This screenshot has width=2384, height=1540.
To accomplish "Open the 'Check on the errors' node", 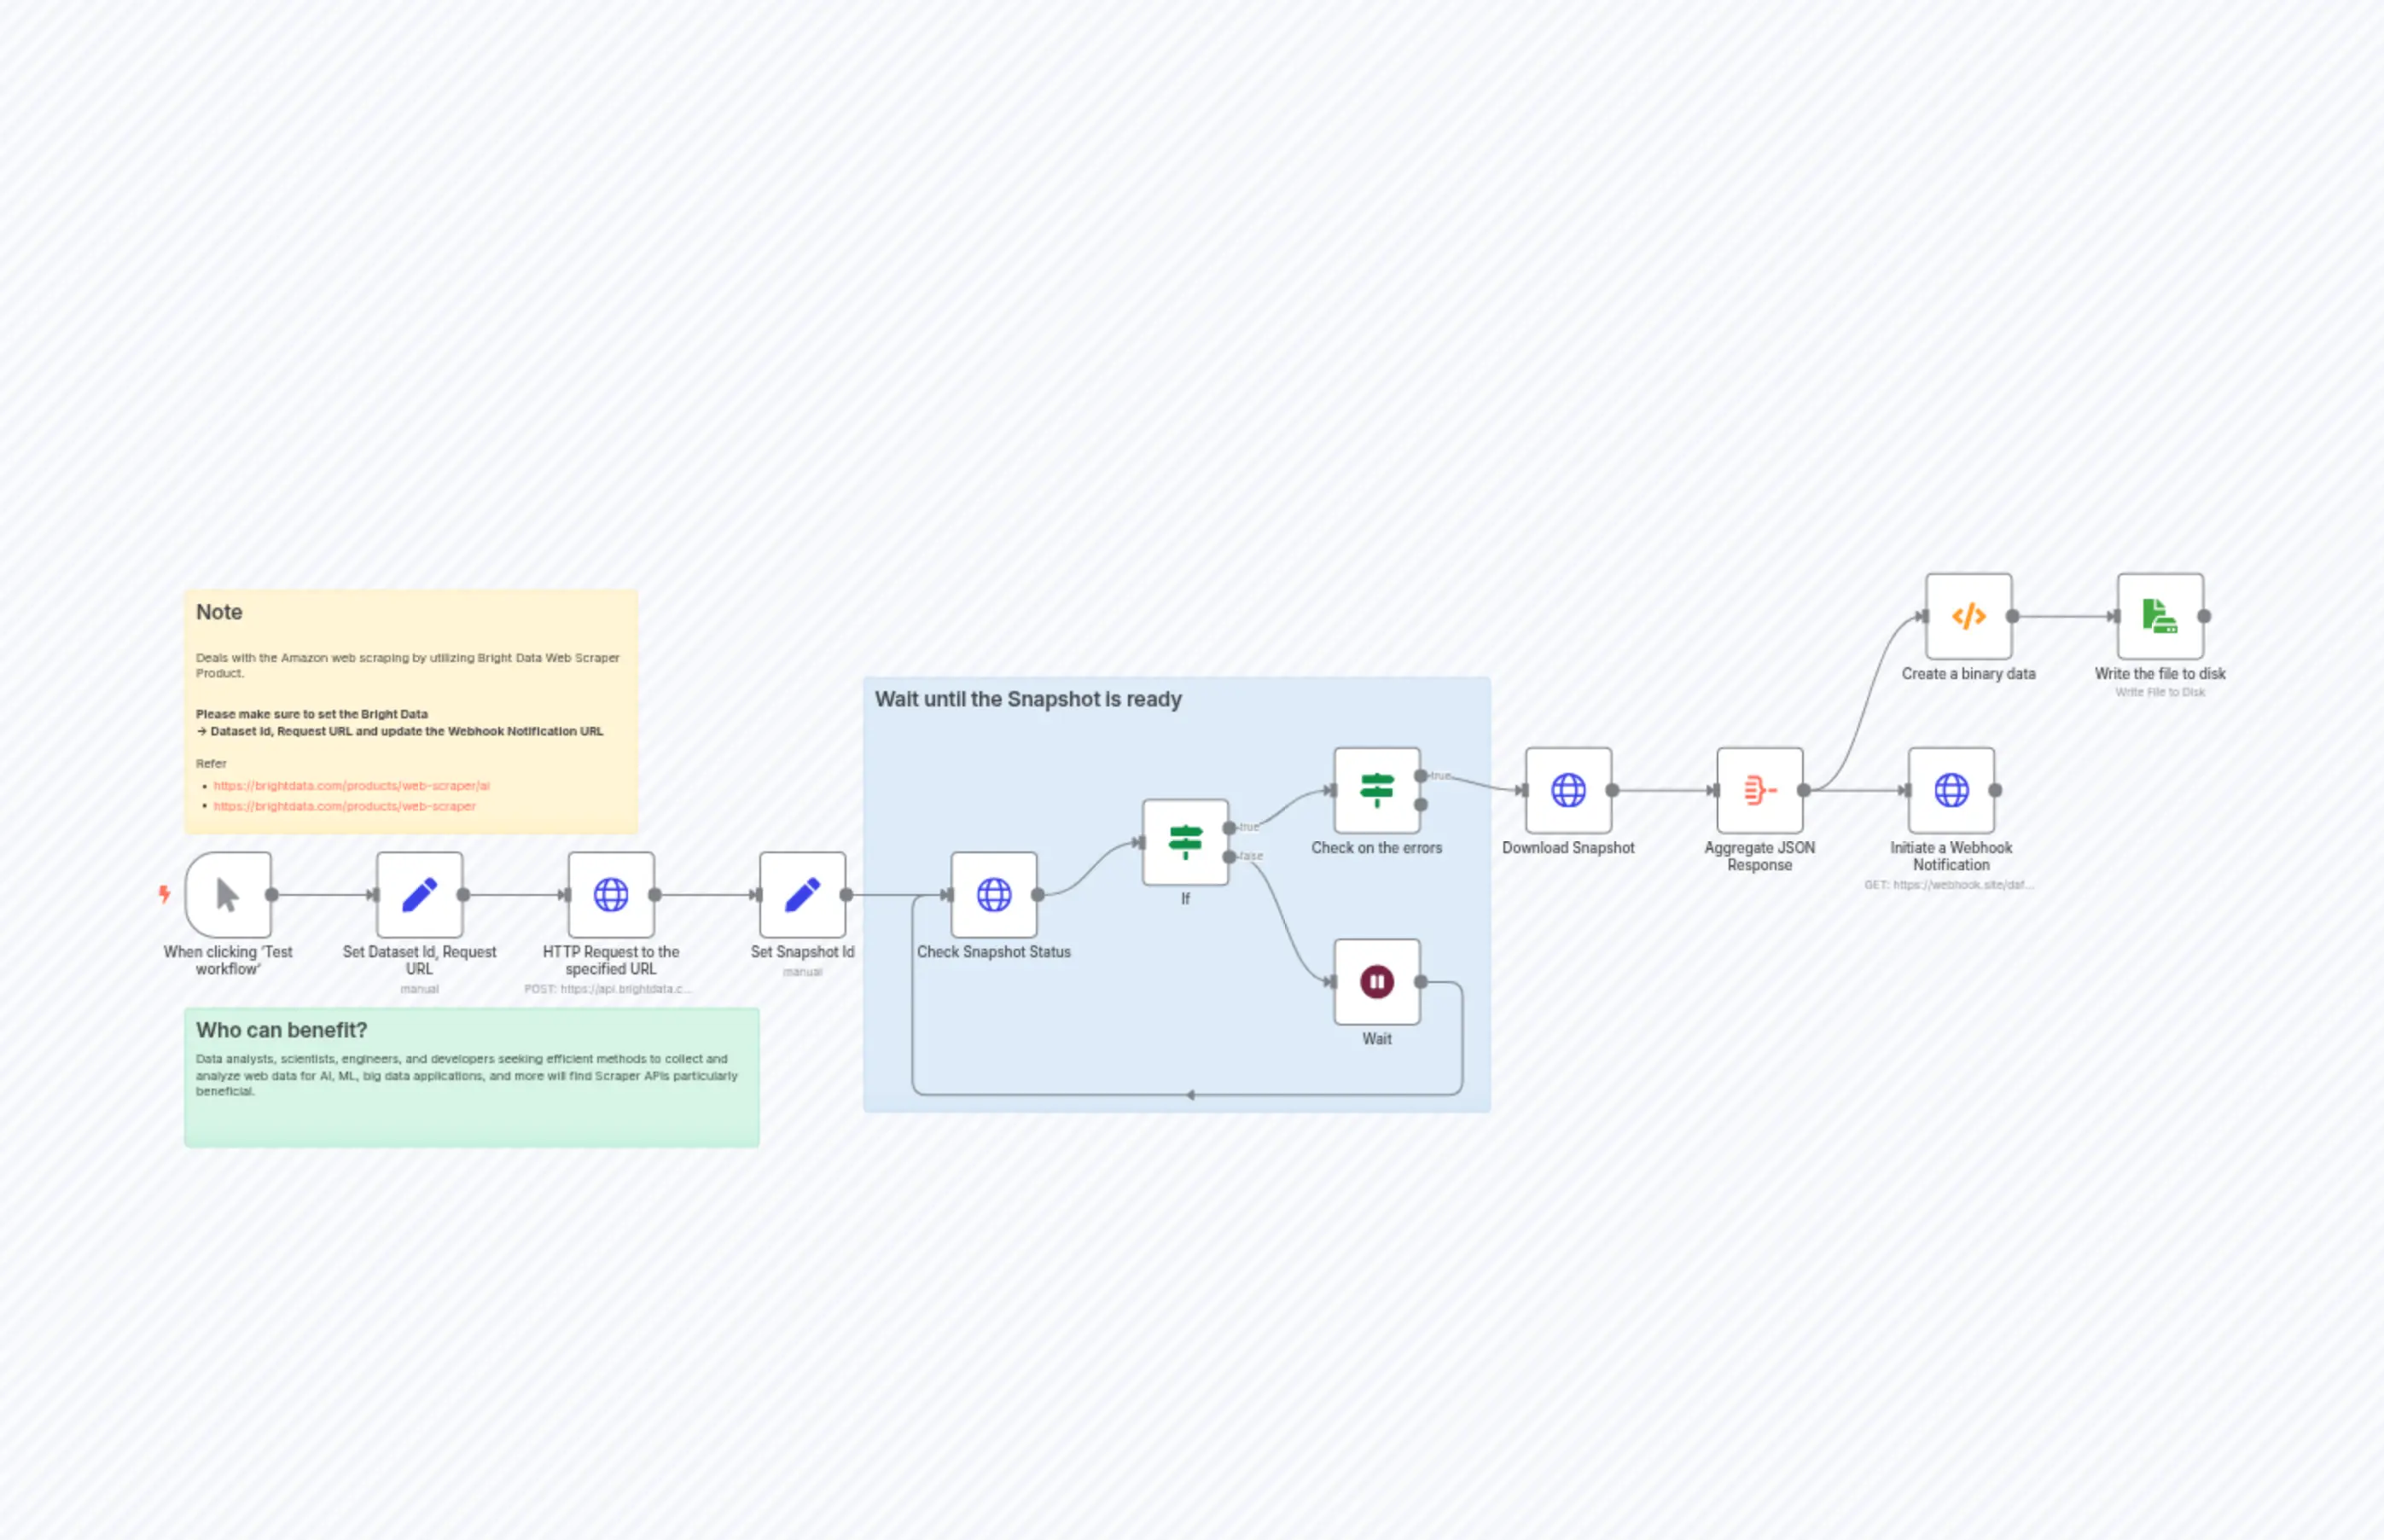I will click(1376, 790).
